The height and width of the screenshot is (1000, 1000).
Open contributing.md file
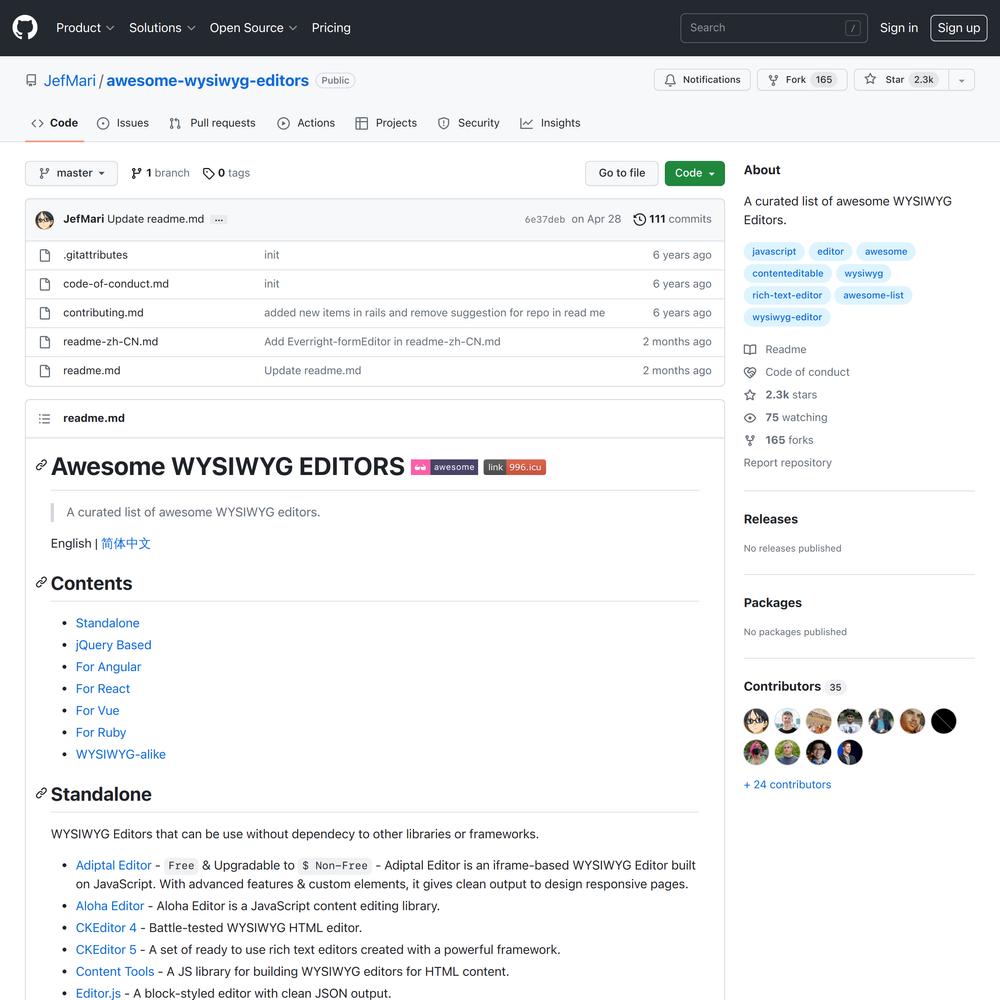pyautogui.click(x=103, y=312)
